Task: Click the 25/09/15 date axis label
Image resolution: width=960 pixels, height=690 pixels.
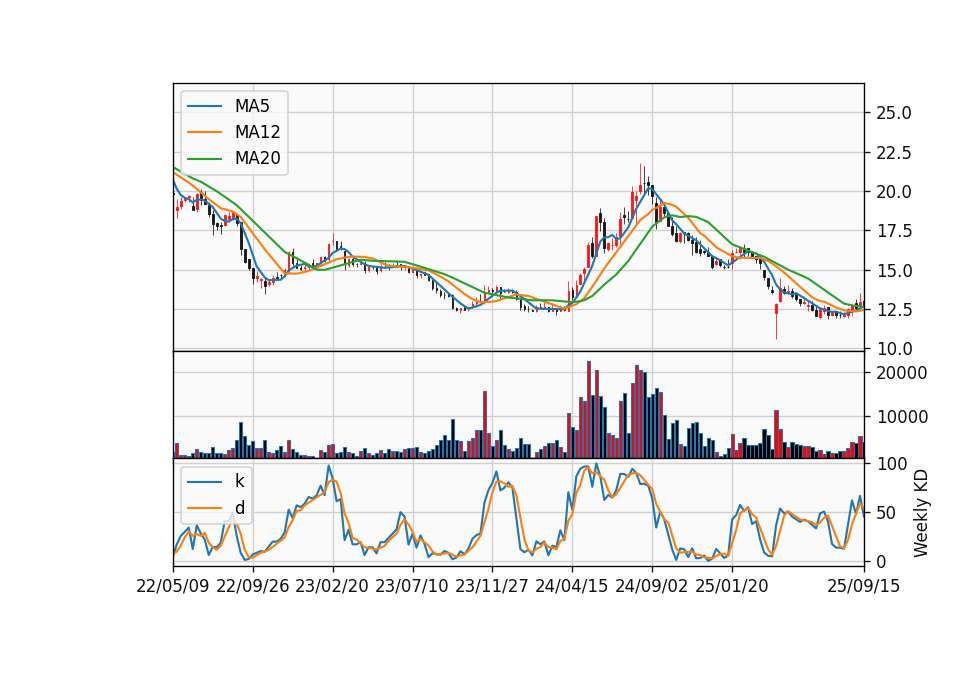Action: [863, 586]
